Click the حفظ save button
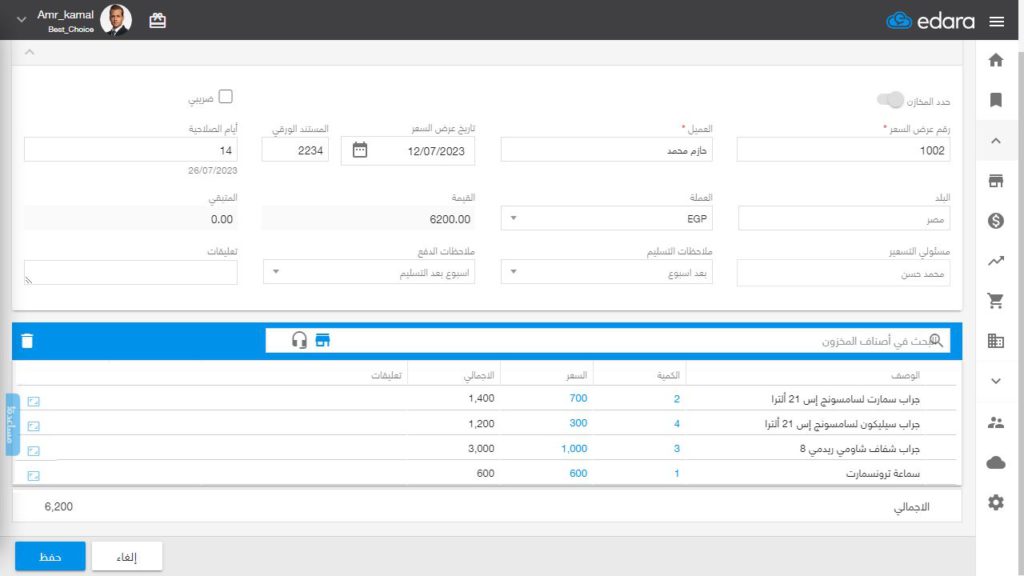Viewport: 1024px width, 576px height. [x=50, y=556]
